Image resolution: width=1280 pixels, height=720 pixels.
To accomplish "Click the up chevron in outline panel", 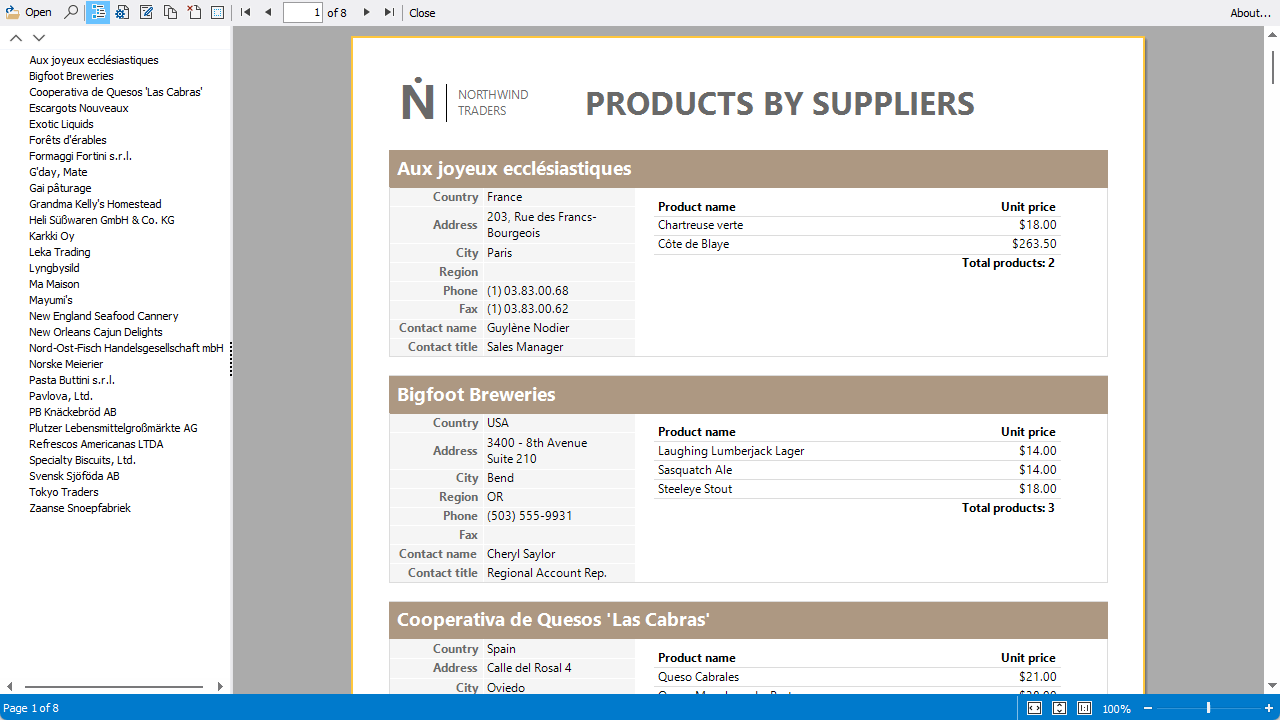I will [16, 38].
